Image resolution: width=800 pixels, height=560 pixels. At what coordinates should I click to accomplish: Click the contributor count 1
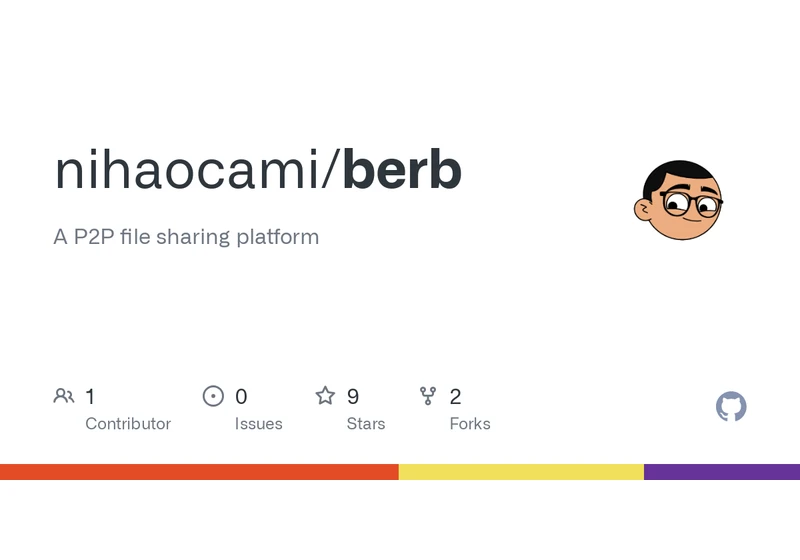pos(90,397)
